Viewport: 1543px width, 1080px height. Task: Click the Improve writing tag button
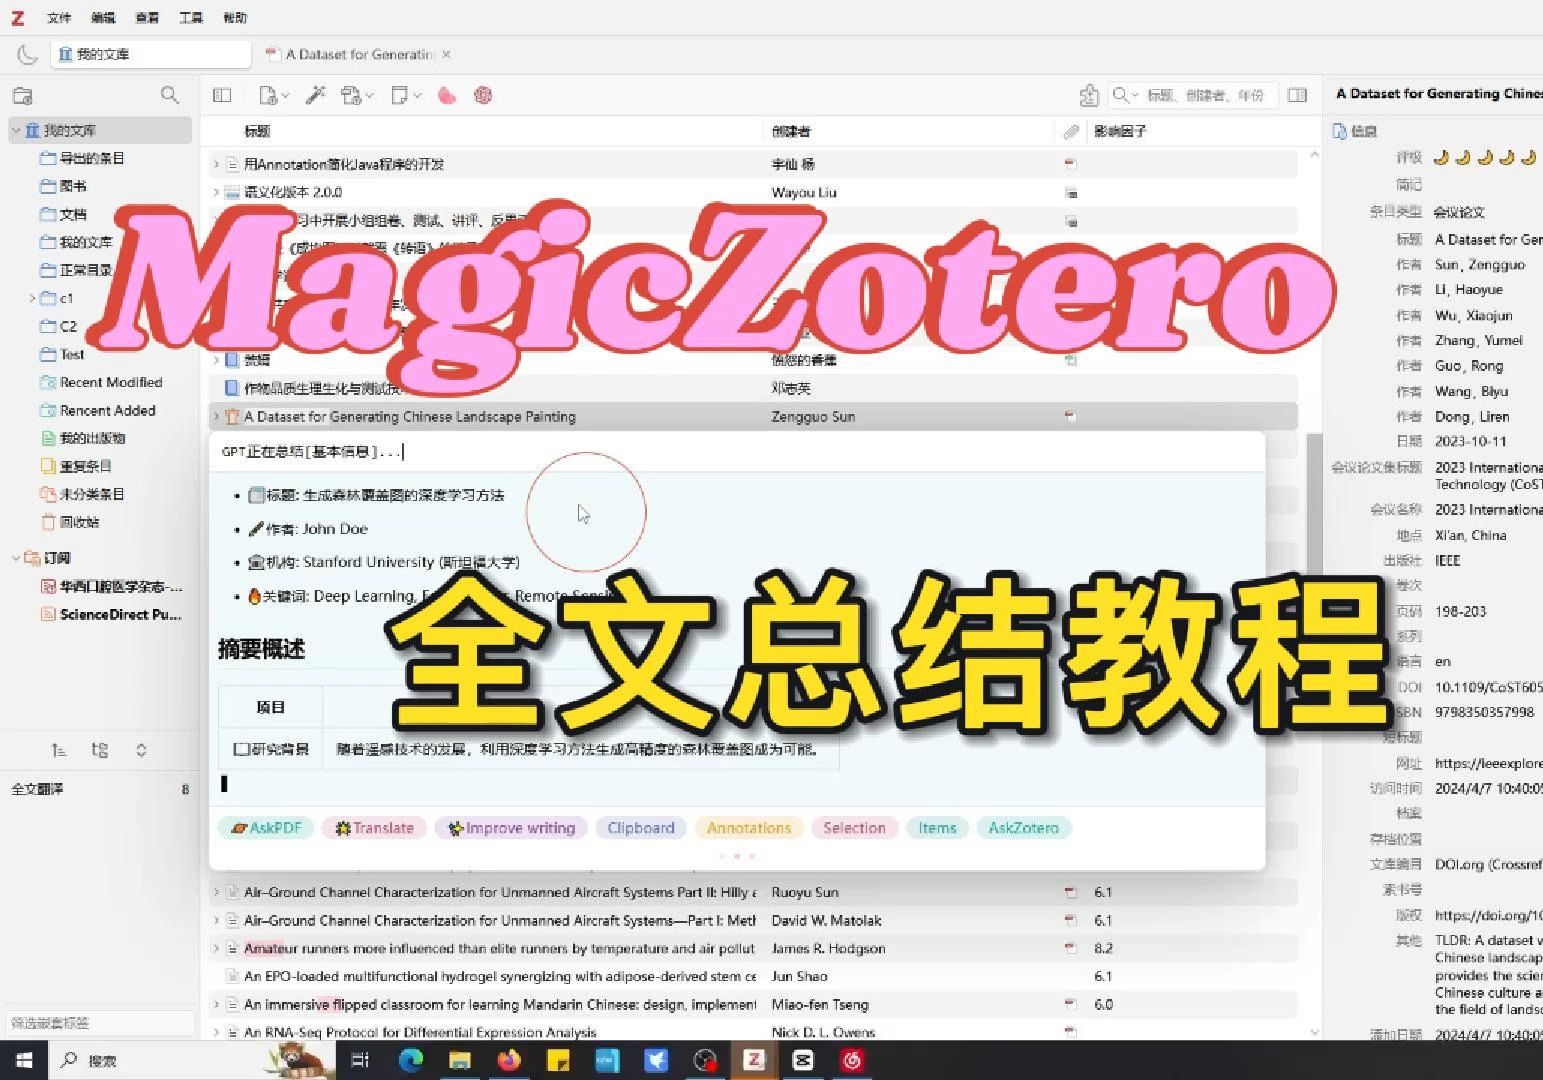511,828
